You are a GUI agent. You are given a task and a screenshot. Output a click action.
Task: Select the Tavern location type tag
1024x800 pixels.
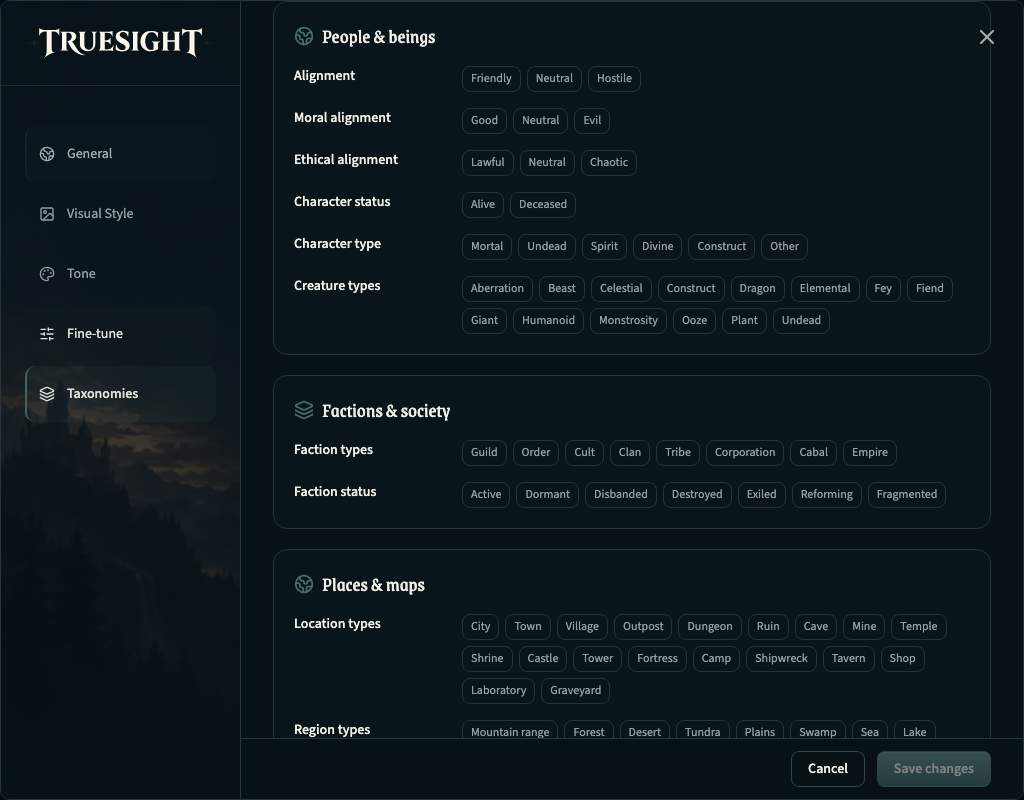point(848,658)
